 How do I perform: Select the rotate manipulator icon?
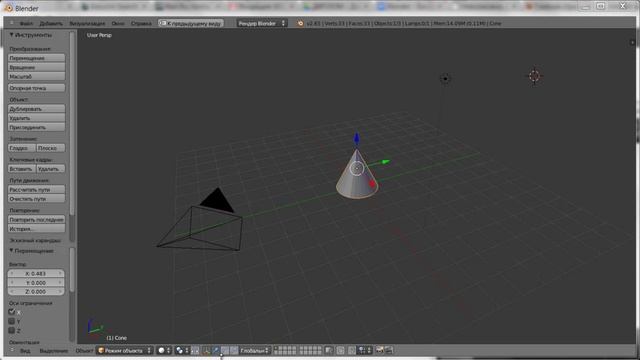(x=224, y=351)
